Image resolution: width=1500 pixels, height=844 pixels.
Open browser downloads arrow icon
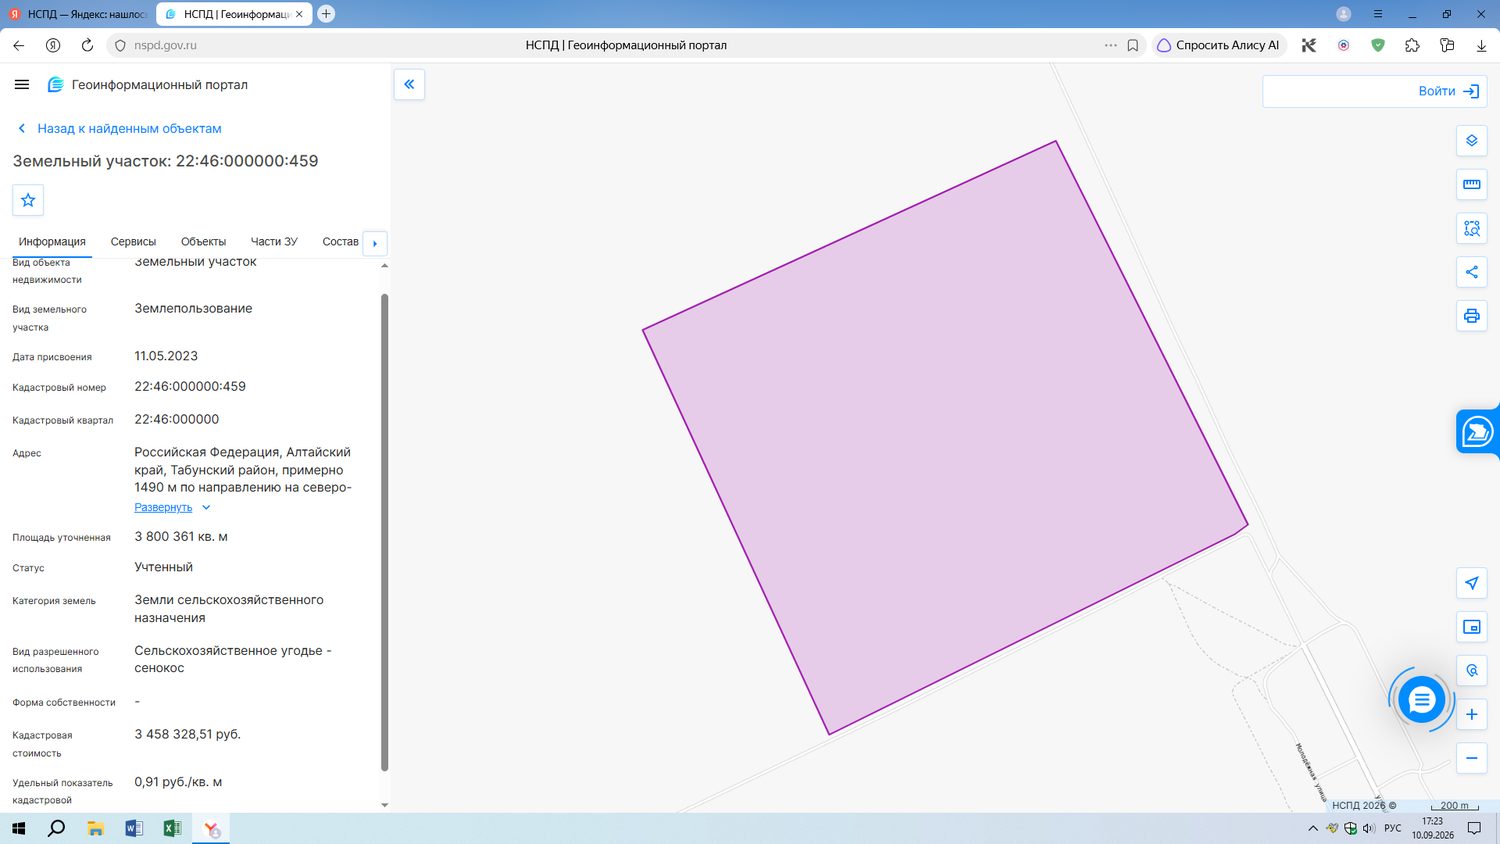click(x=1481, y=45)
